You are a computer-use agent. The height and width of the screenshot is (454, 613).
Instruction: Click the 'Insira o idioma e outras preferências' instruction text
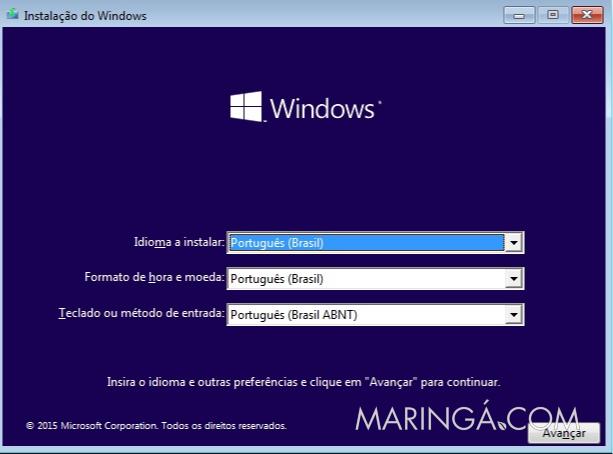[303, 382]
